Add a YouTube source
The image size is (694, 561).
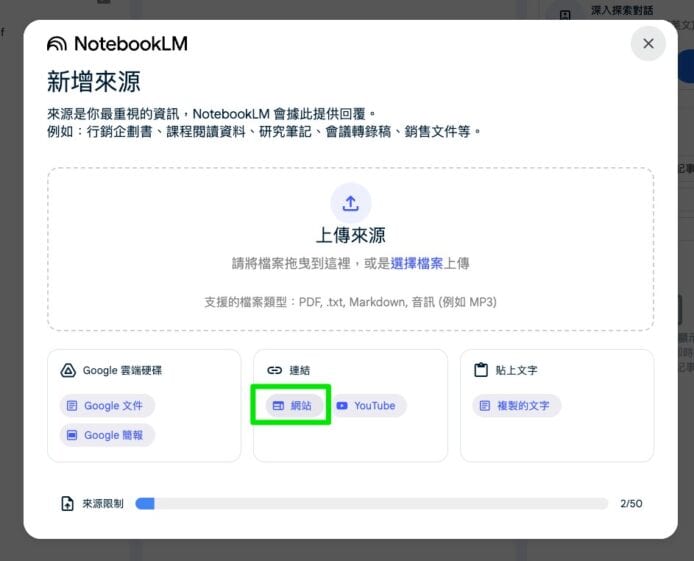pos(366,406)
